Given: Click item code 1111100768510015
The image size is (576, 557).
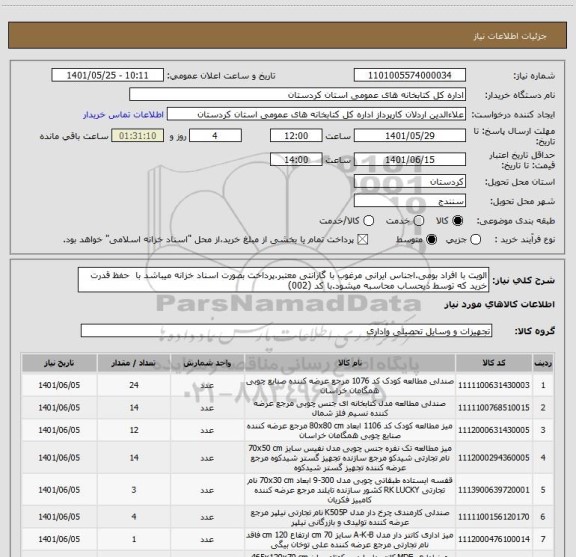Looking at the screenshot, I should tap(494, 408).
